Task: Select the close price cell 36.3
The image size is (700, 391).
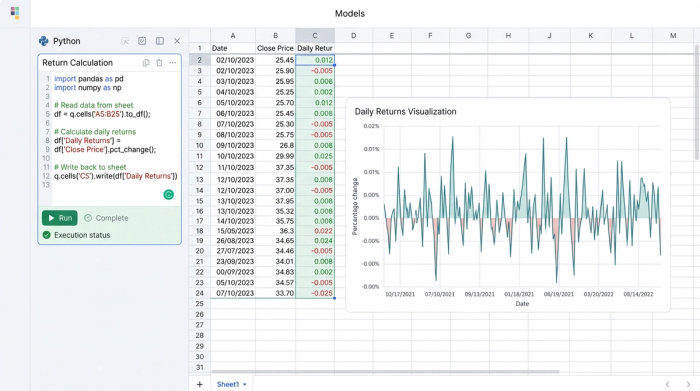Action: click(275, 231)
